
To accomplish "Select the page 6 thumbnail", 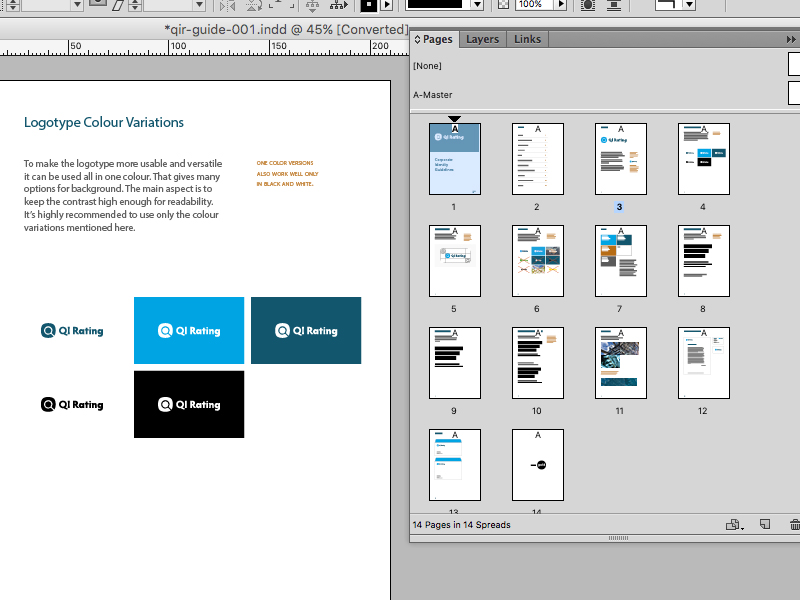I will pos(537,261).
